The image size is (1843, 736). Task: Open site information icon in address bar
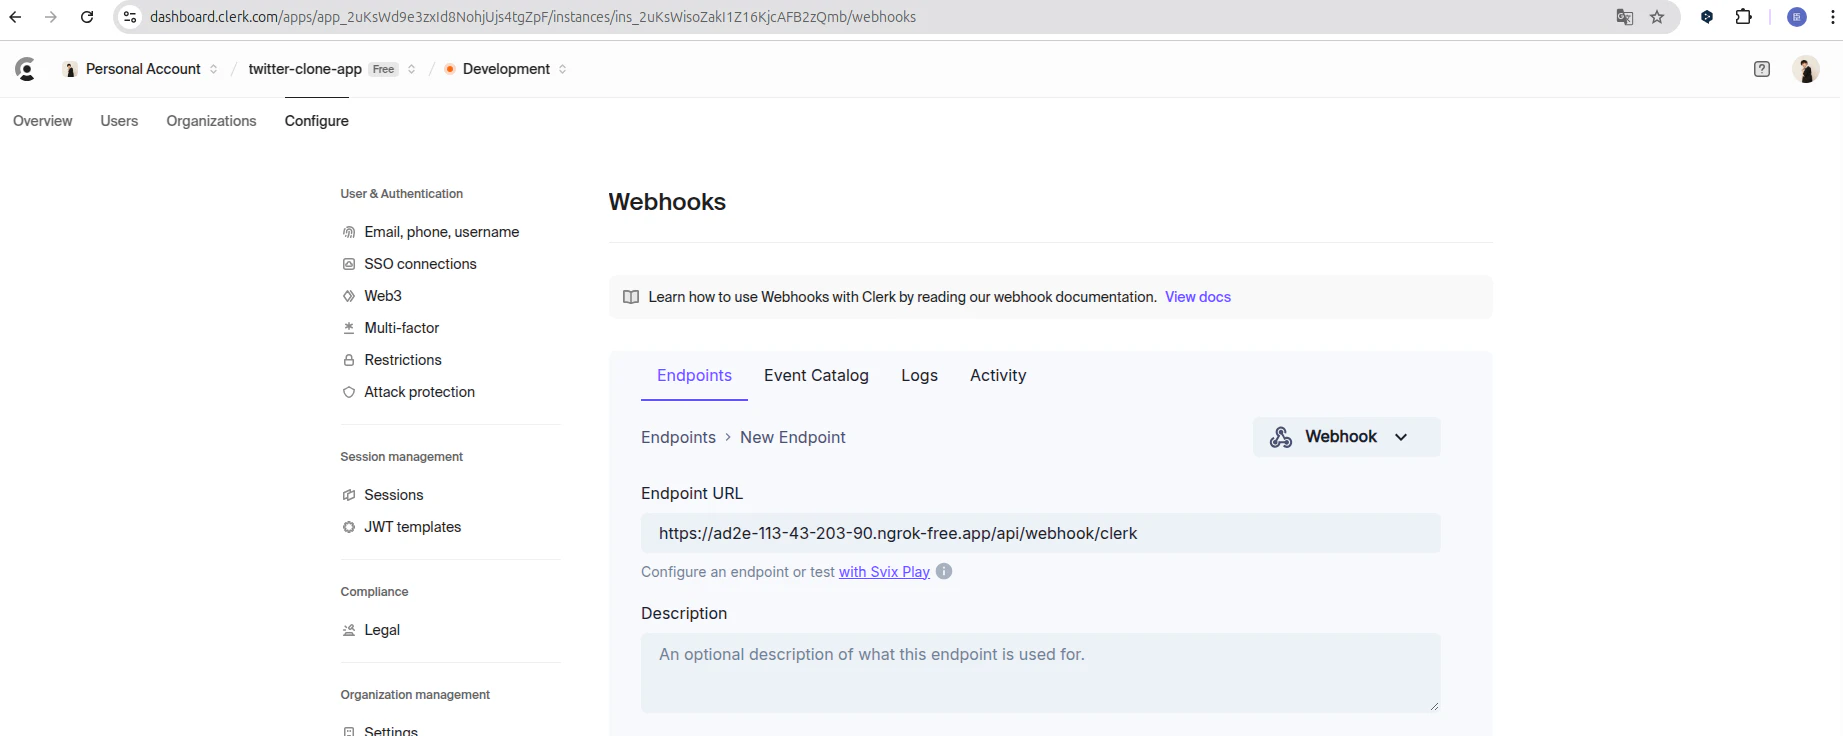(x=130, y=17)
